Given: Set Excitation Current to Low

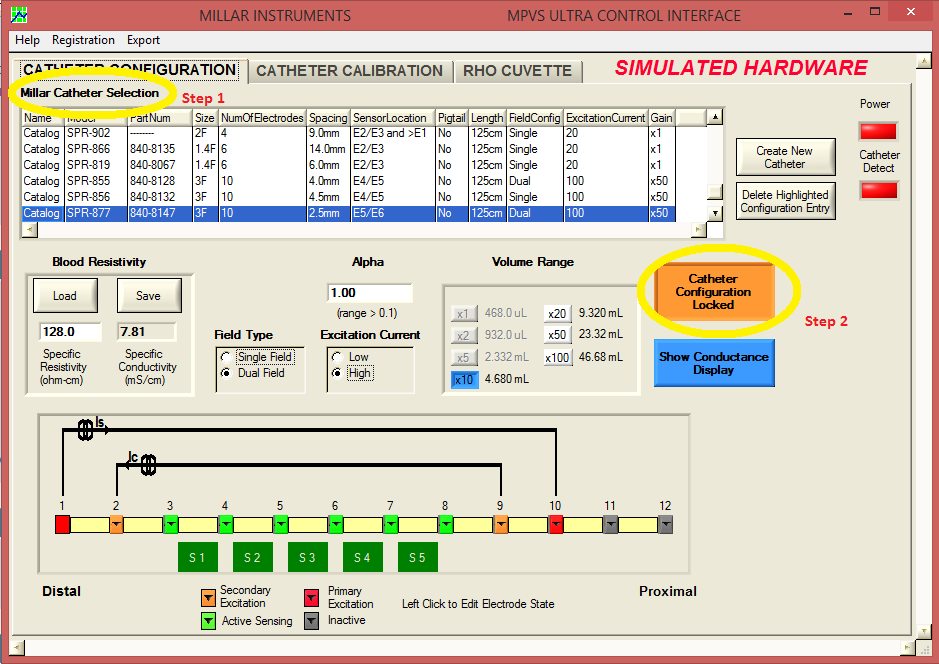Looking at the screenshot, I should pyautogui.click(x=337, y=357).
